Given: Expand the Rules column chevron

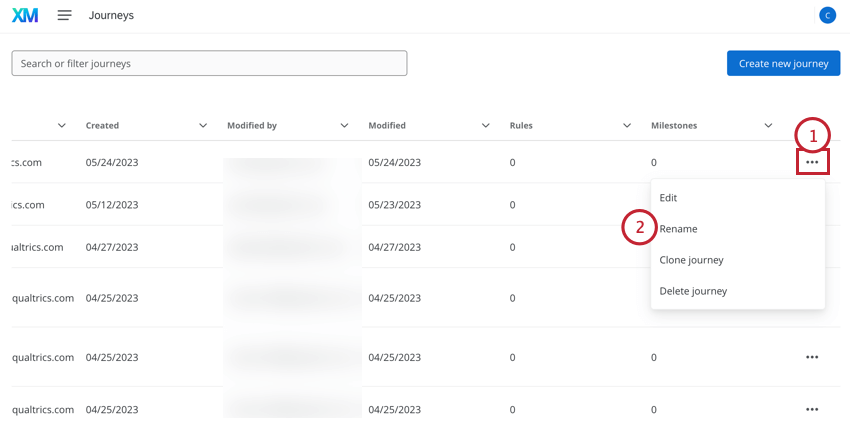Looking at the screenshot, I should tap(627, 125).
